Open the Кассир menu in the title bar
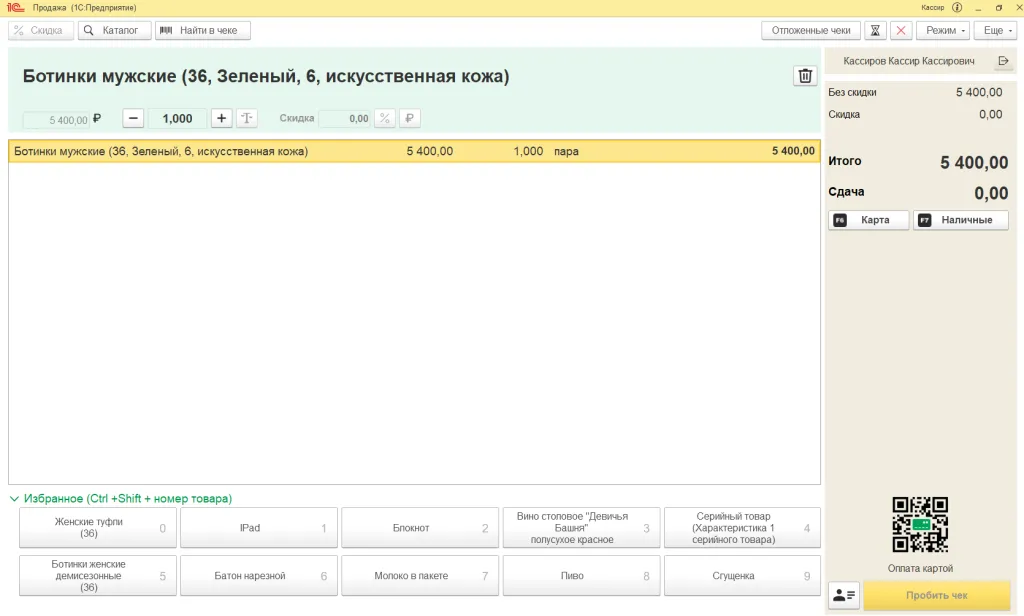 pos(932,7)
